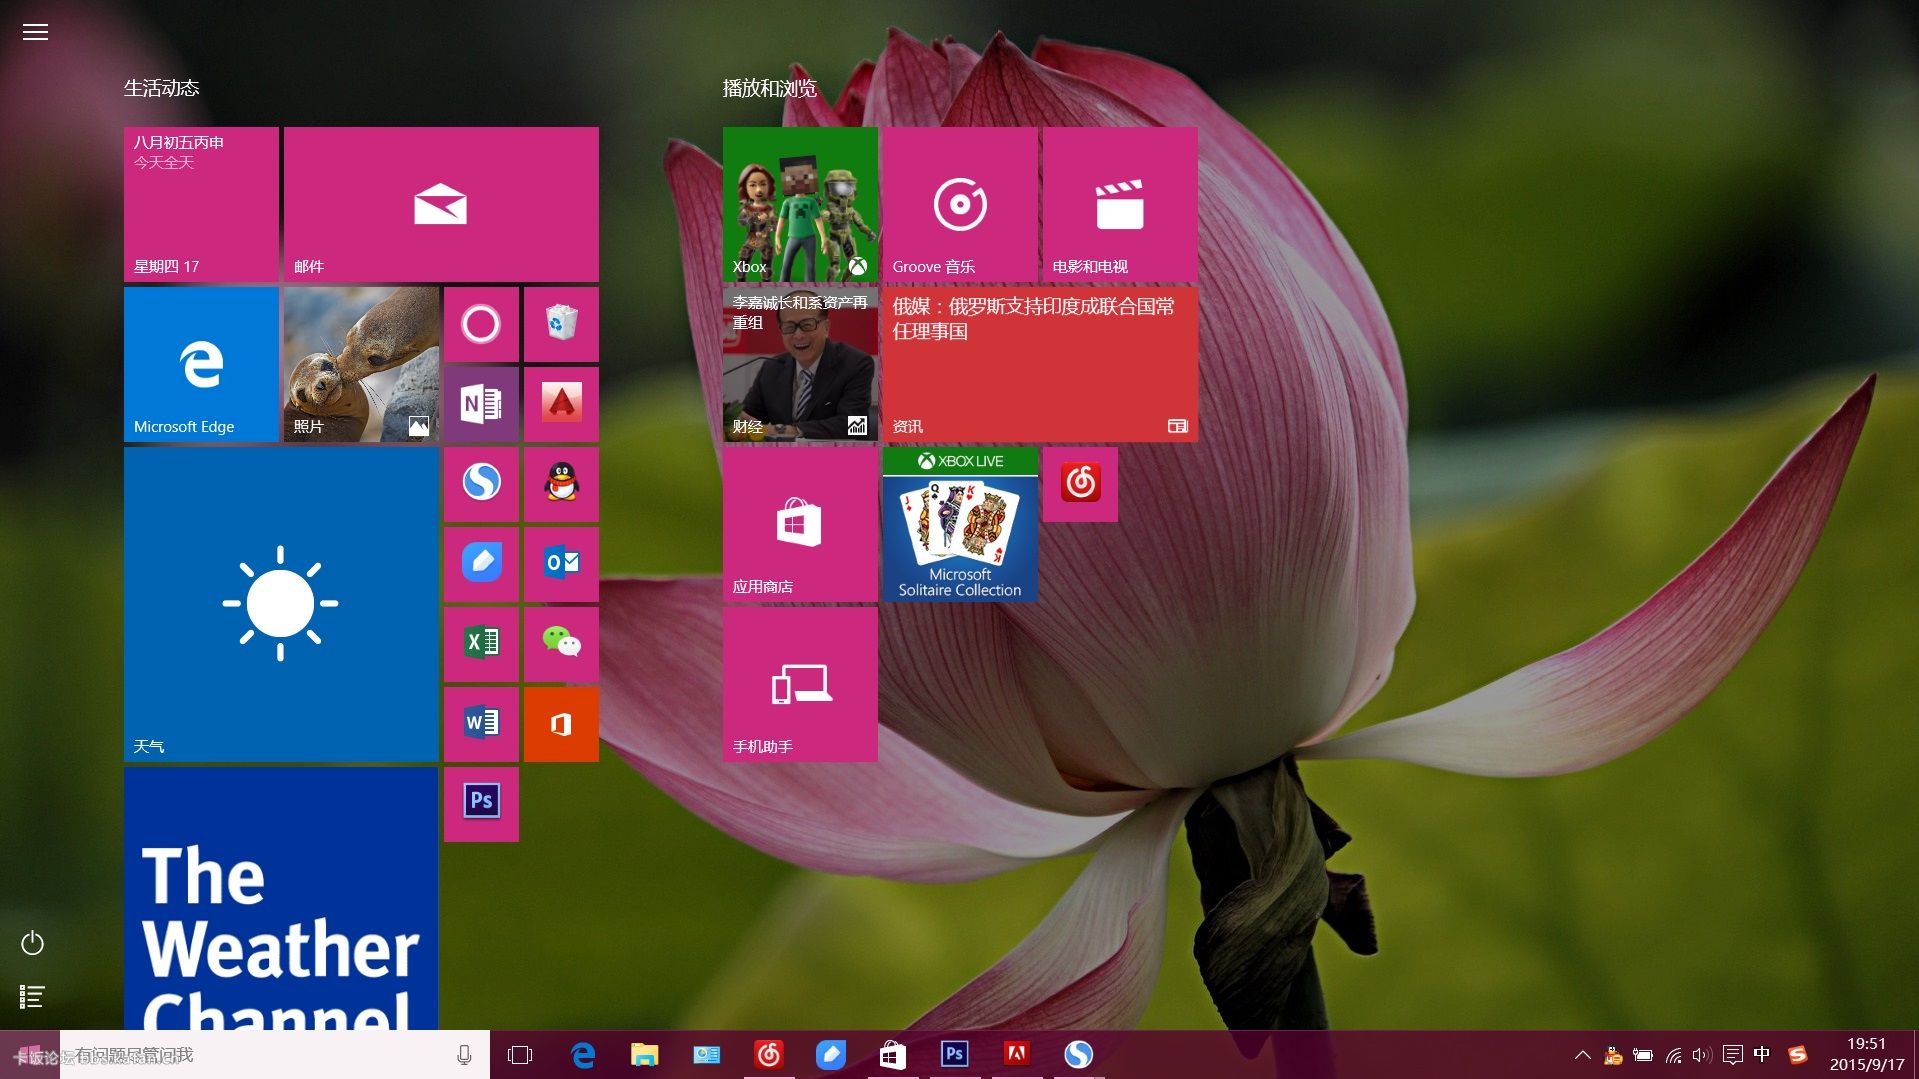Click the 播放和浏览 group header

tap(770, 88)
